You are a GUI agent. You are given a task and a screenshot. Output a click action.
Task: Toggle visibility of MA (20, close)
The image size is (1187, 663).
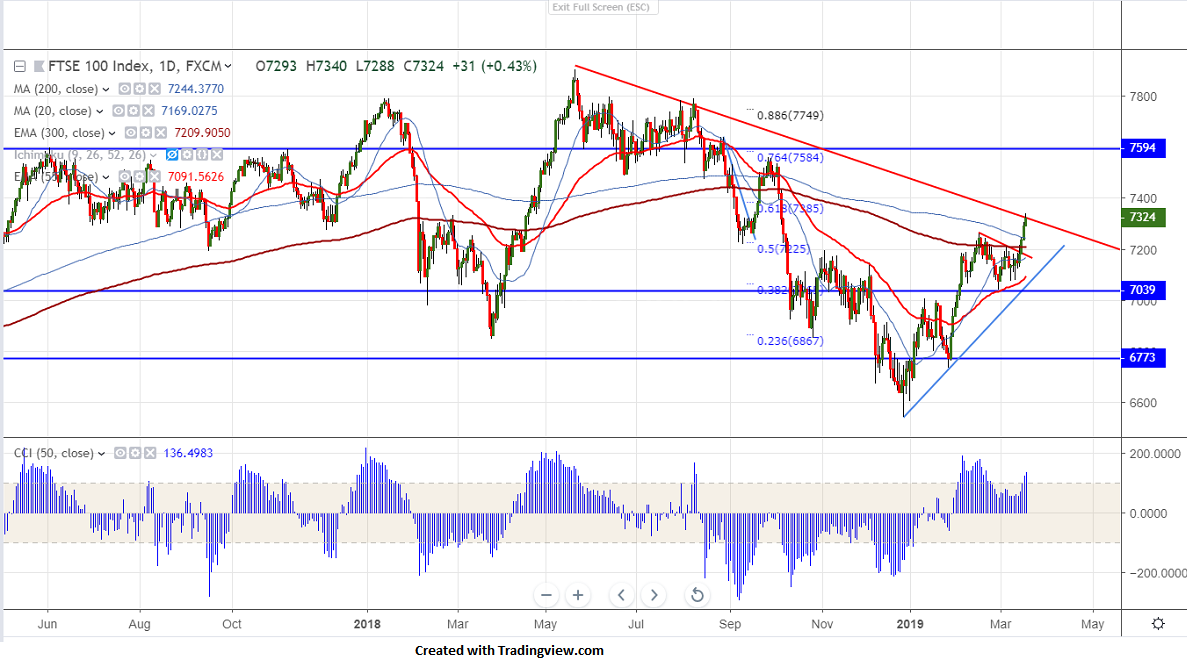pos(118,110)
